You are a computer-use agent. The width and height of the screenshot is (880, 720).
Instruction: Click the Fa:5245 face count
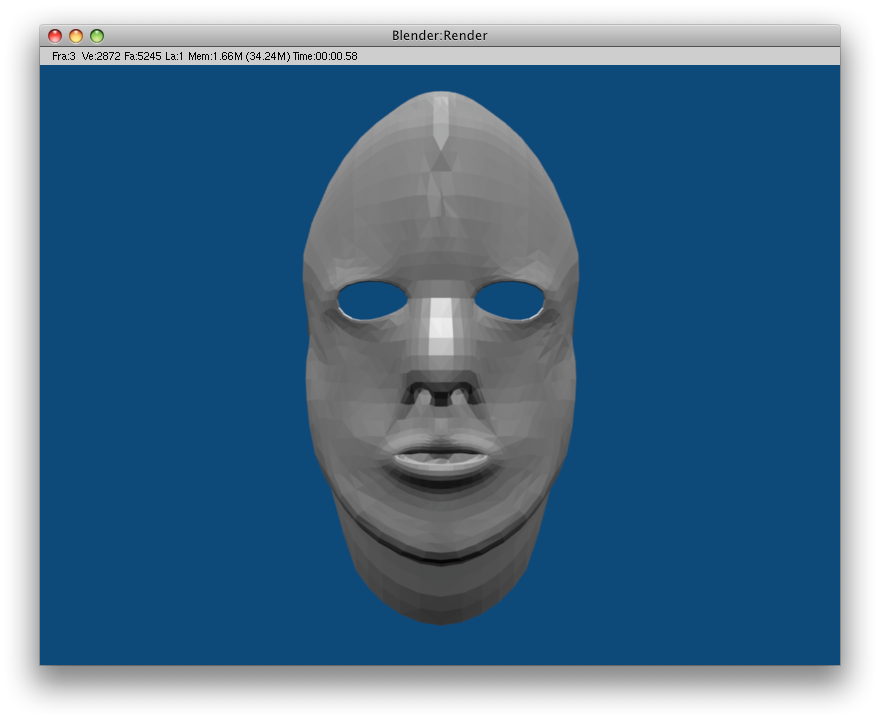tap(143, 56)
